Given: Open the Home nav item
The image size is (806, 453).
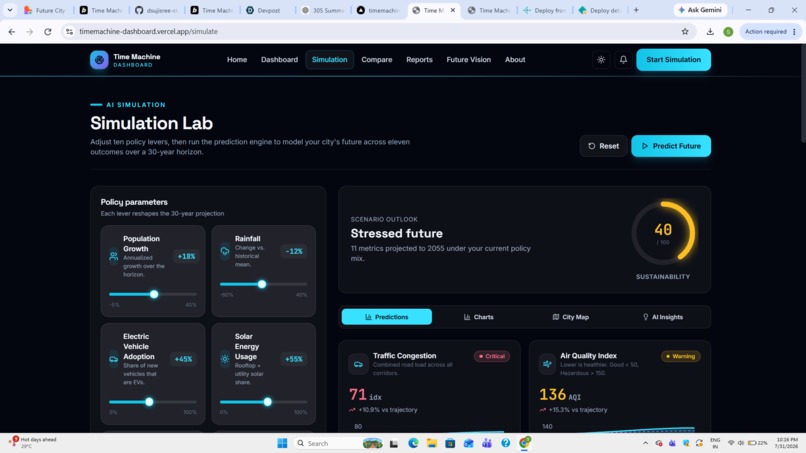Looking at the screenshot, I should [237, 60].
